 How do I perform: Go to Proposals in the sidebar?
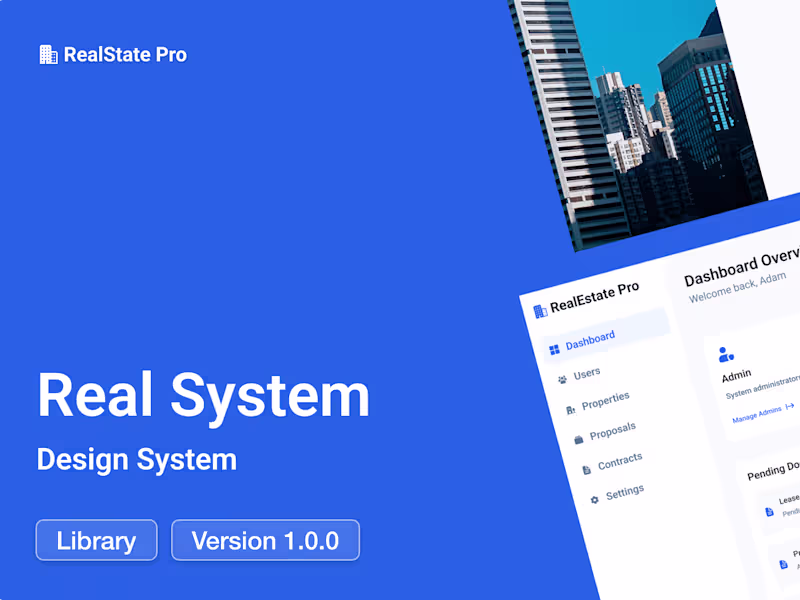point(605,433)
